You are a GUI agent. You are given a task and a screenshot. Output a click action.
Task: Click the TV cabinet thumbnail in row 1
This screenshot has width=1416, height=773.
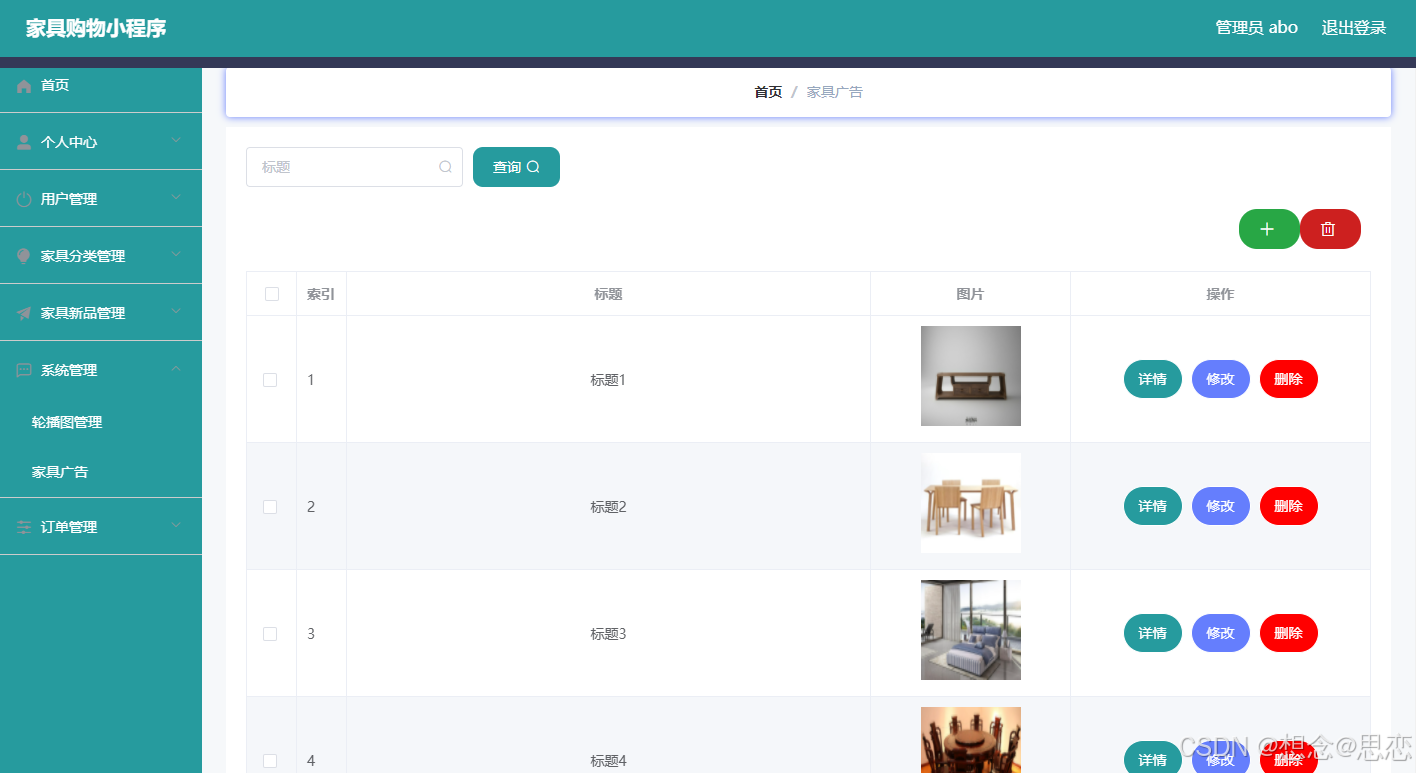click(x=971, y=376)
